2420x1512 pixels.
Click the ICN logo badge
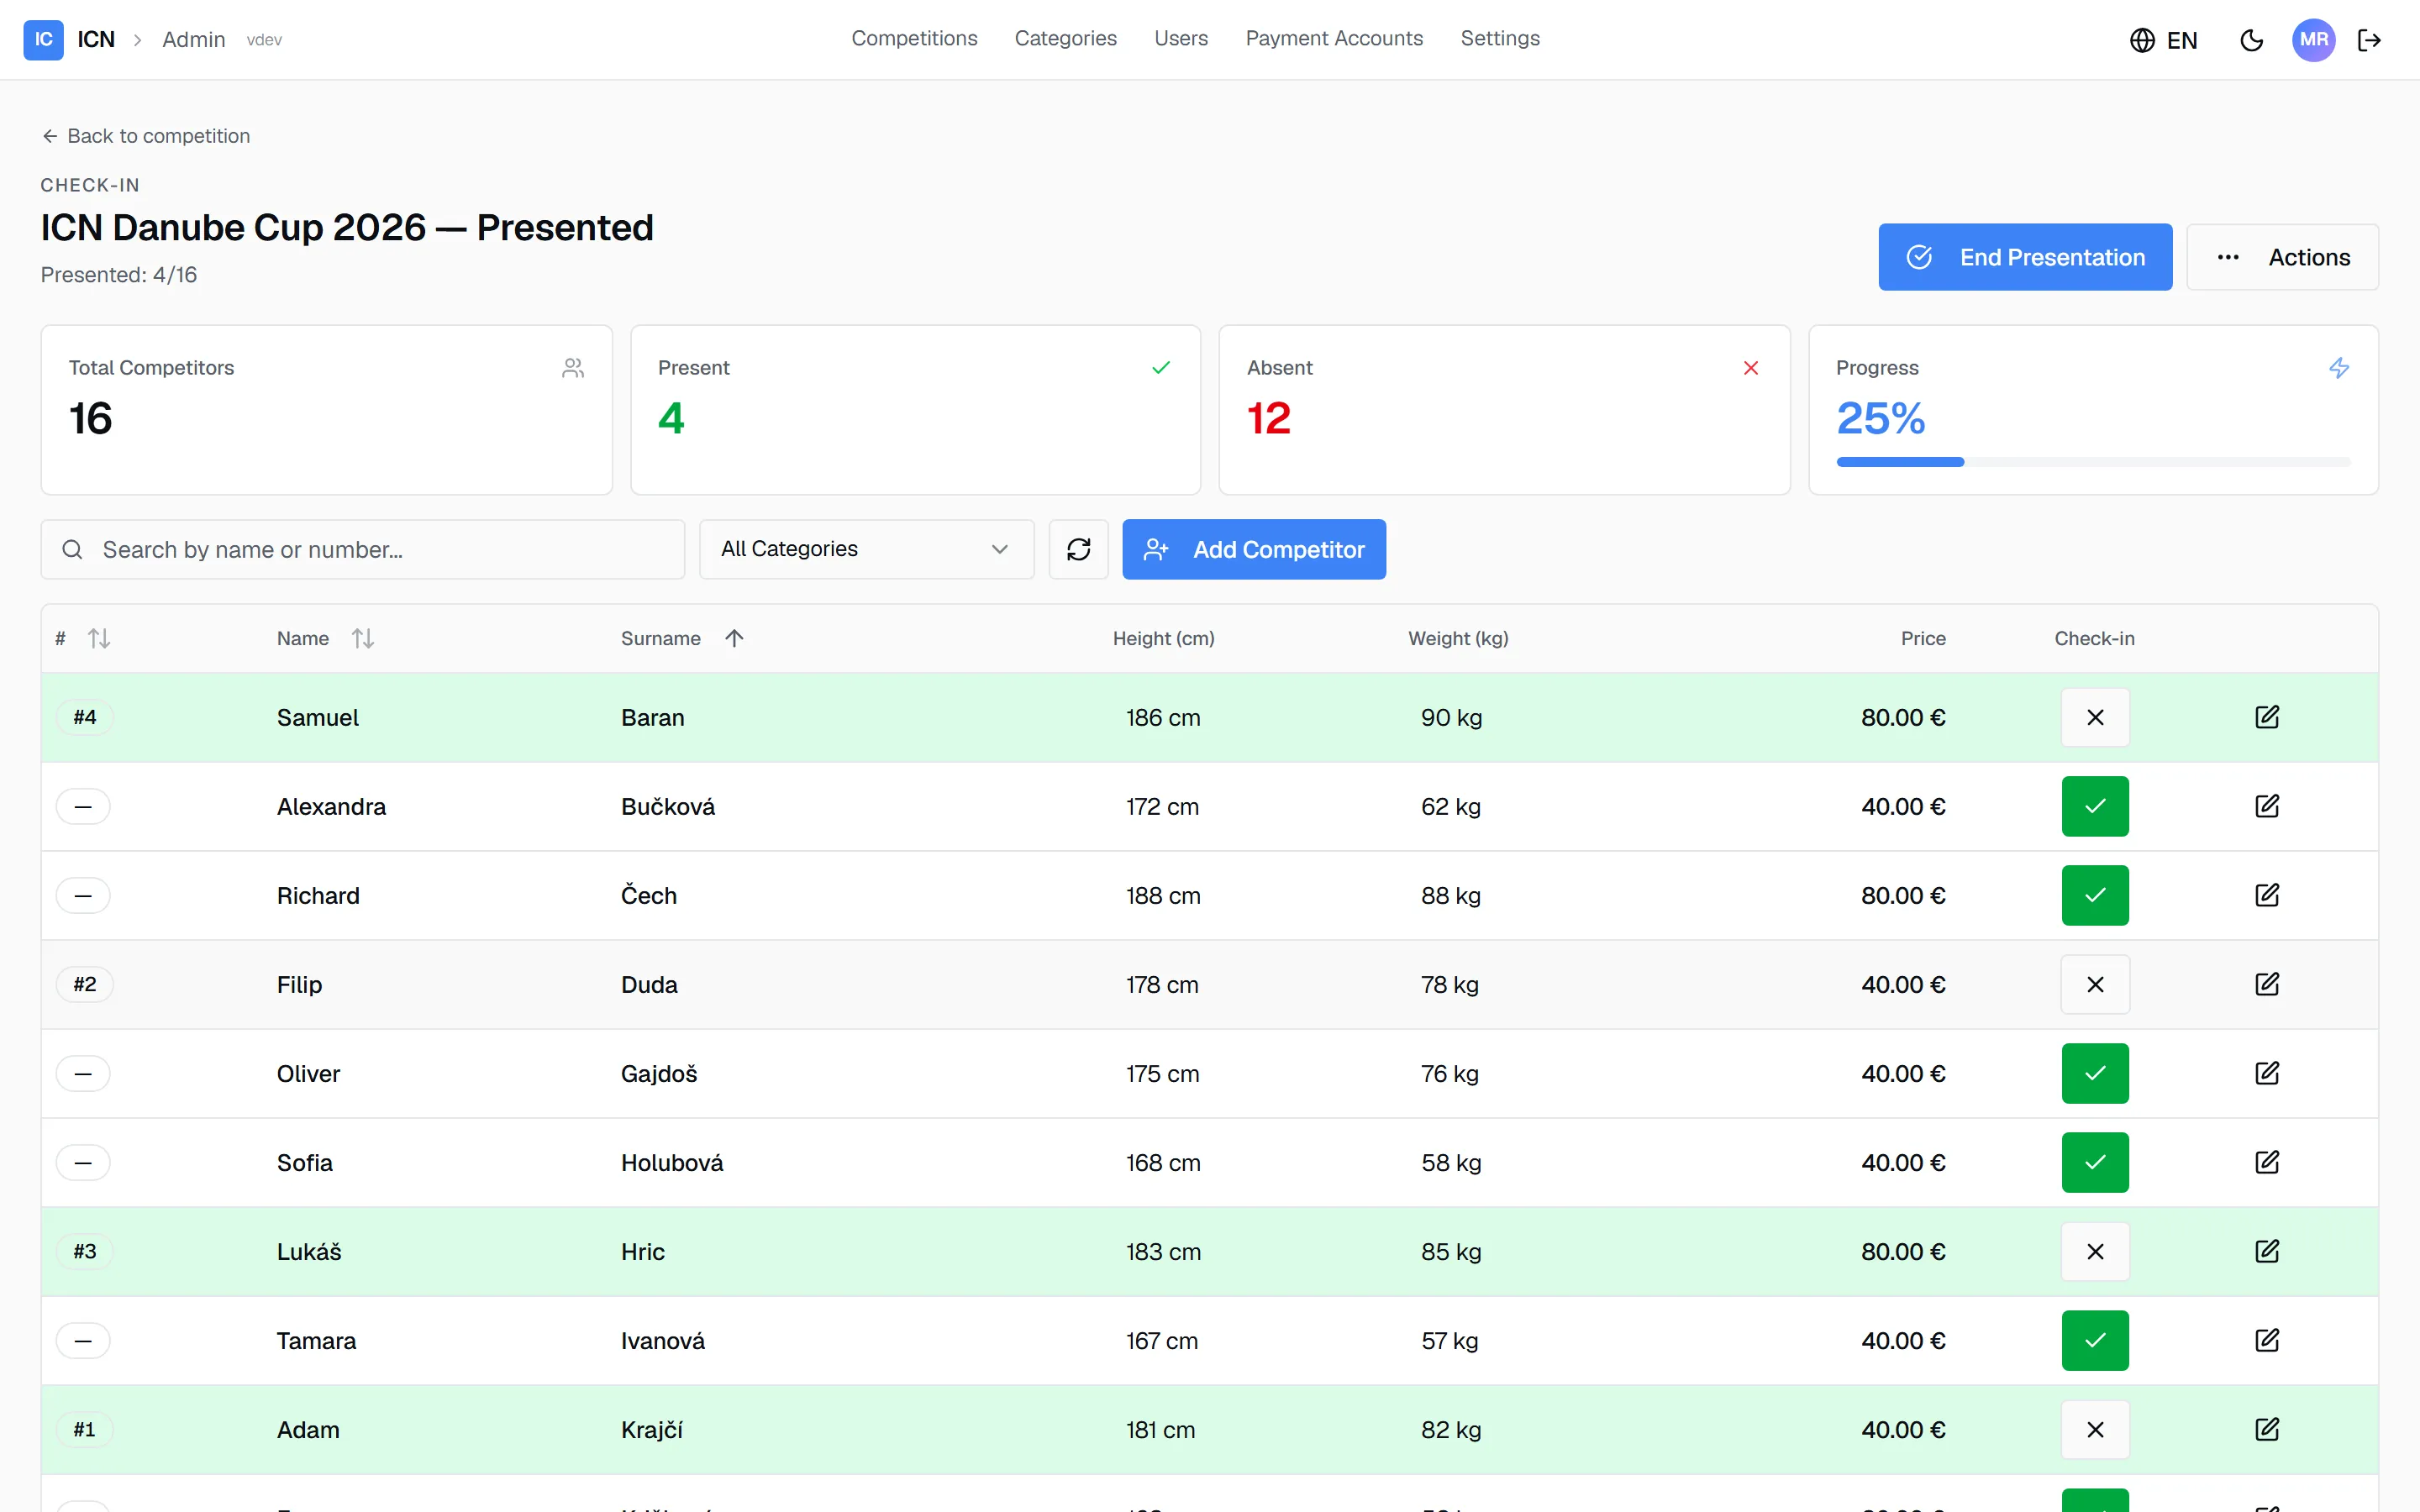pos(43,40)
